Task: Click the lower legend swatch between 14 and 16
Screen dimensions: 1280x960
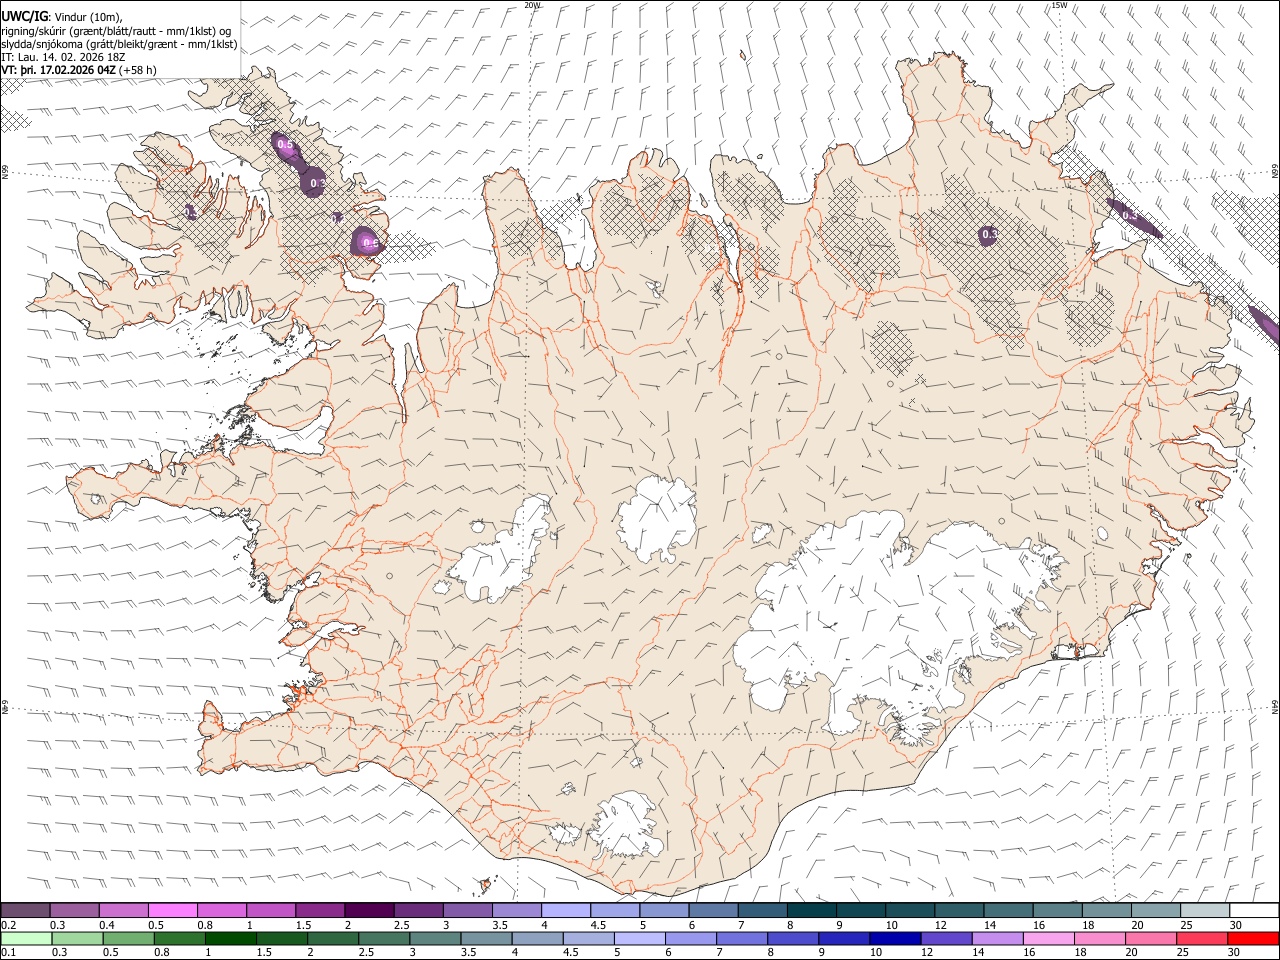Action: [998, 938]
